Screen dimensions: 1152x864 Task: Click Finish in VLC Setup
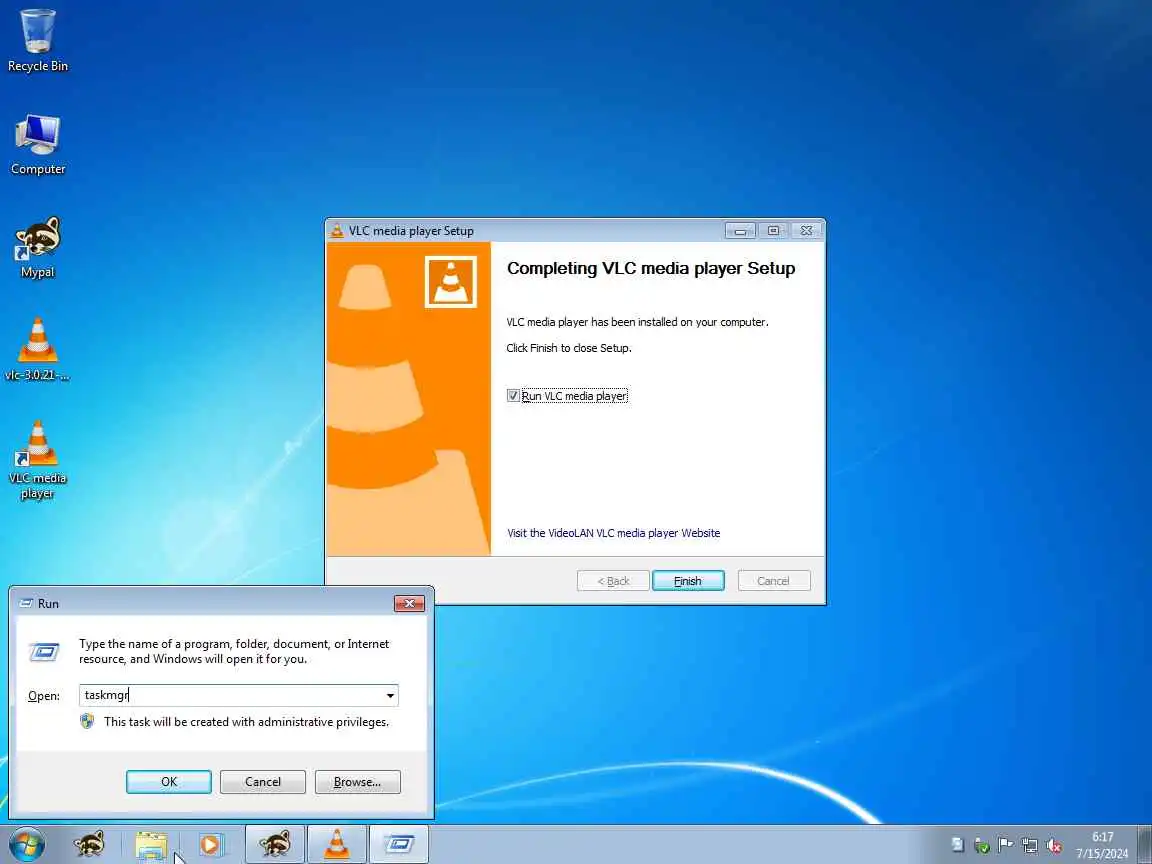[x=688, y=580]
